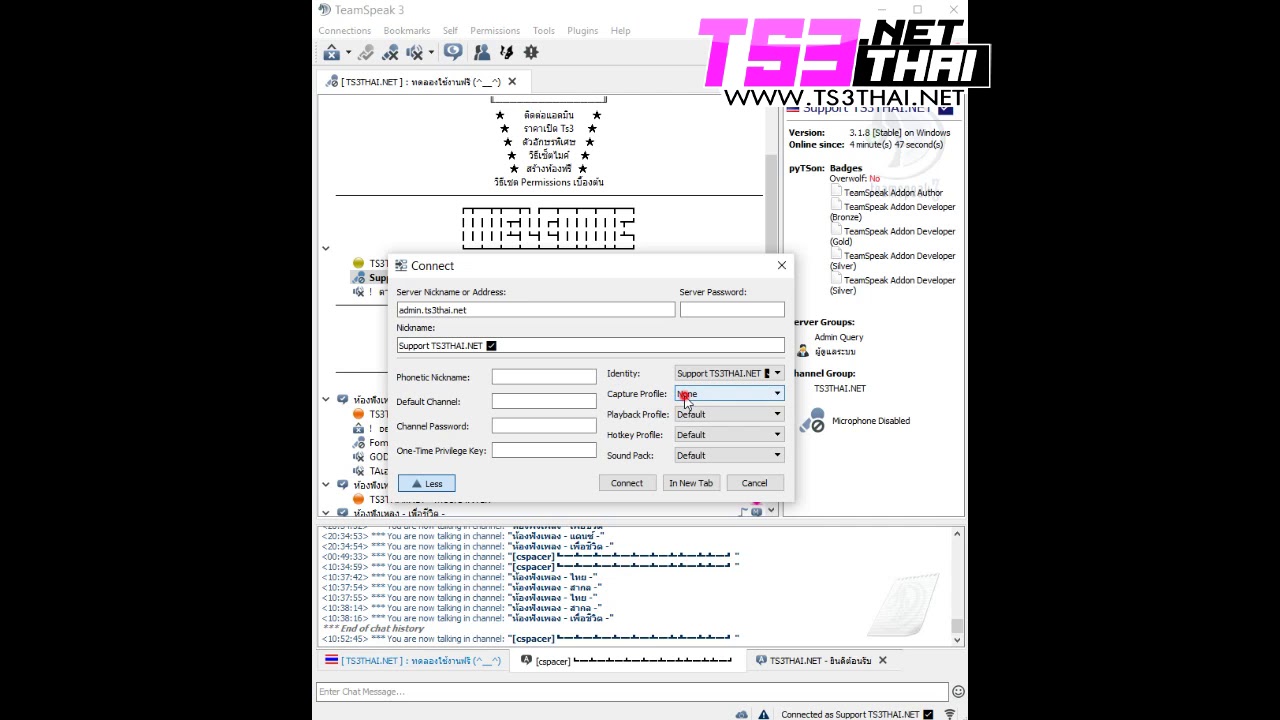Close the top TS3THAI.NET server tab

pyautogui.click(x=512, y=82)
